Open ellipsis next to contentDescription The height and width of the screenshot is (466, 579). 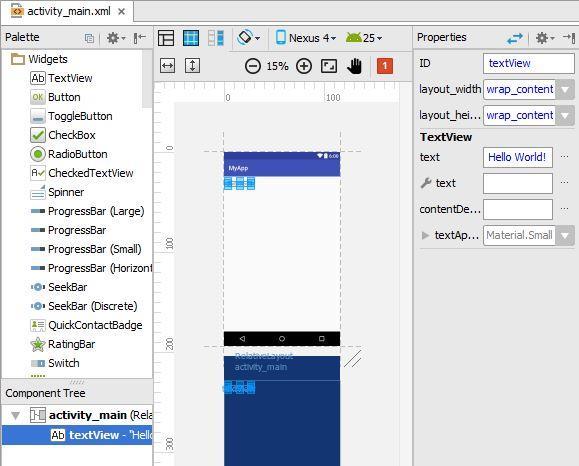tap(565, 209)
